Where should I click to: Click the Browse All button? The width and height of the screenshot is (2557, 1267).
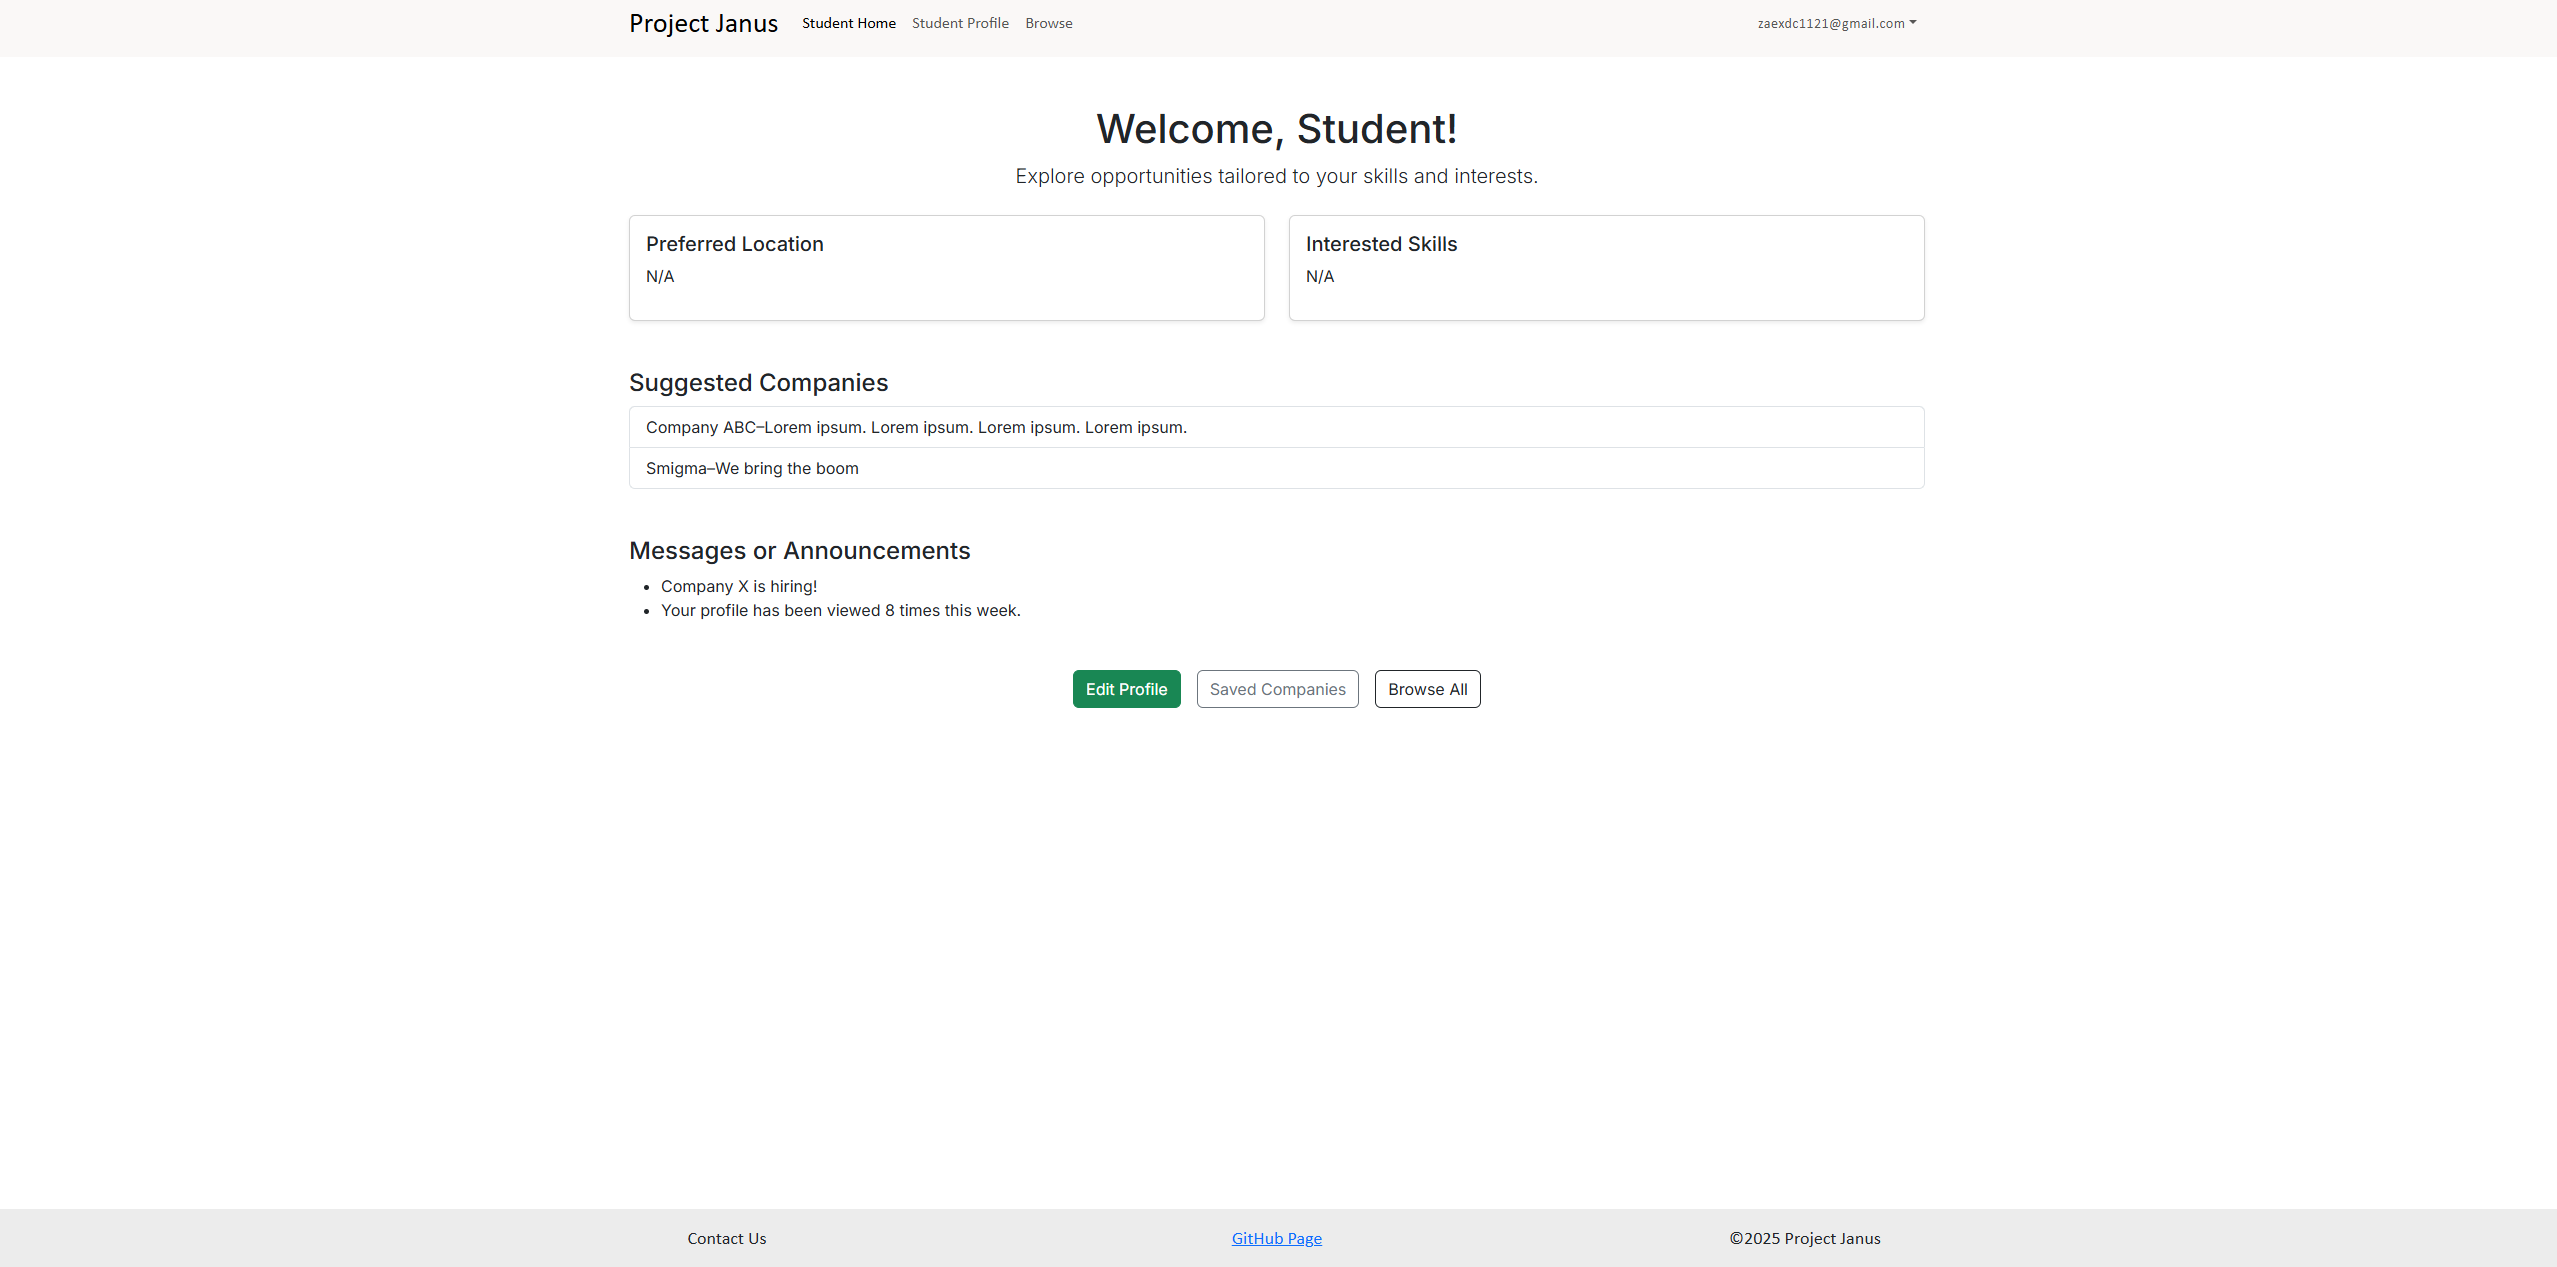point(1427,689)
